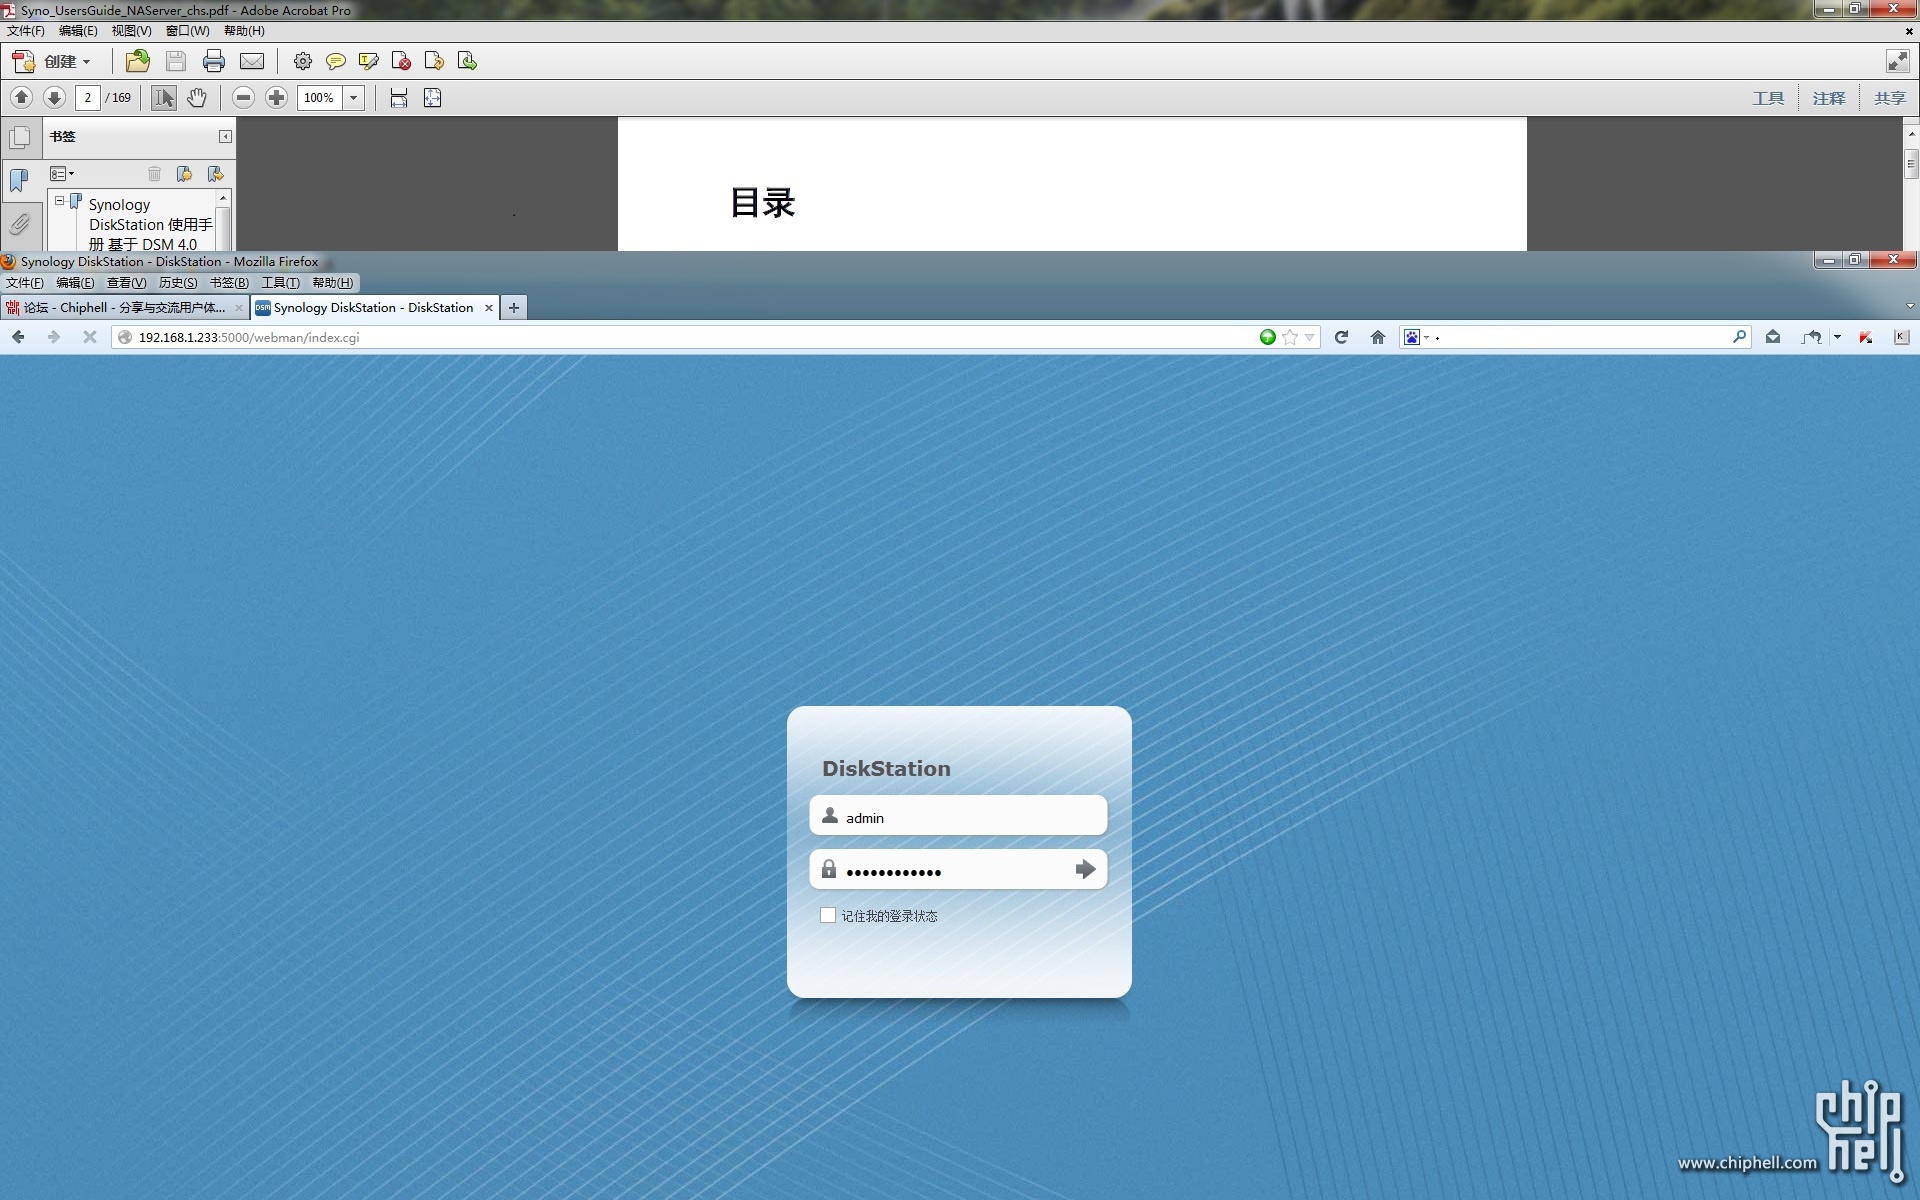Open the Comments pane (注释) in Acrobat
This screenshot has height=1200, width=1920.
point(1828,98)
